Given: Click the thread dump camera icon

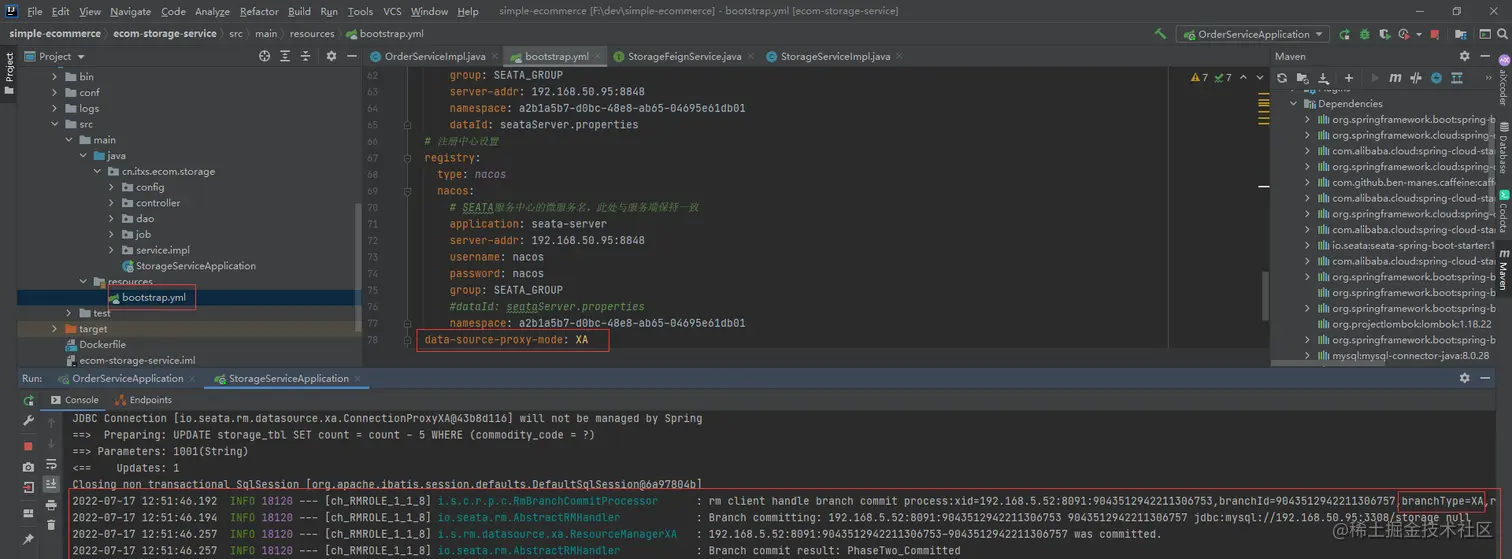Looking at the screenshot, I should [x=28, y=467].
